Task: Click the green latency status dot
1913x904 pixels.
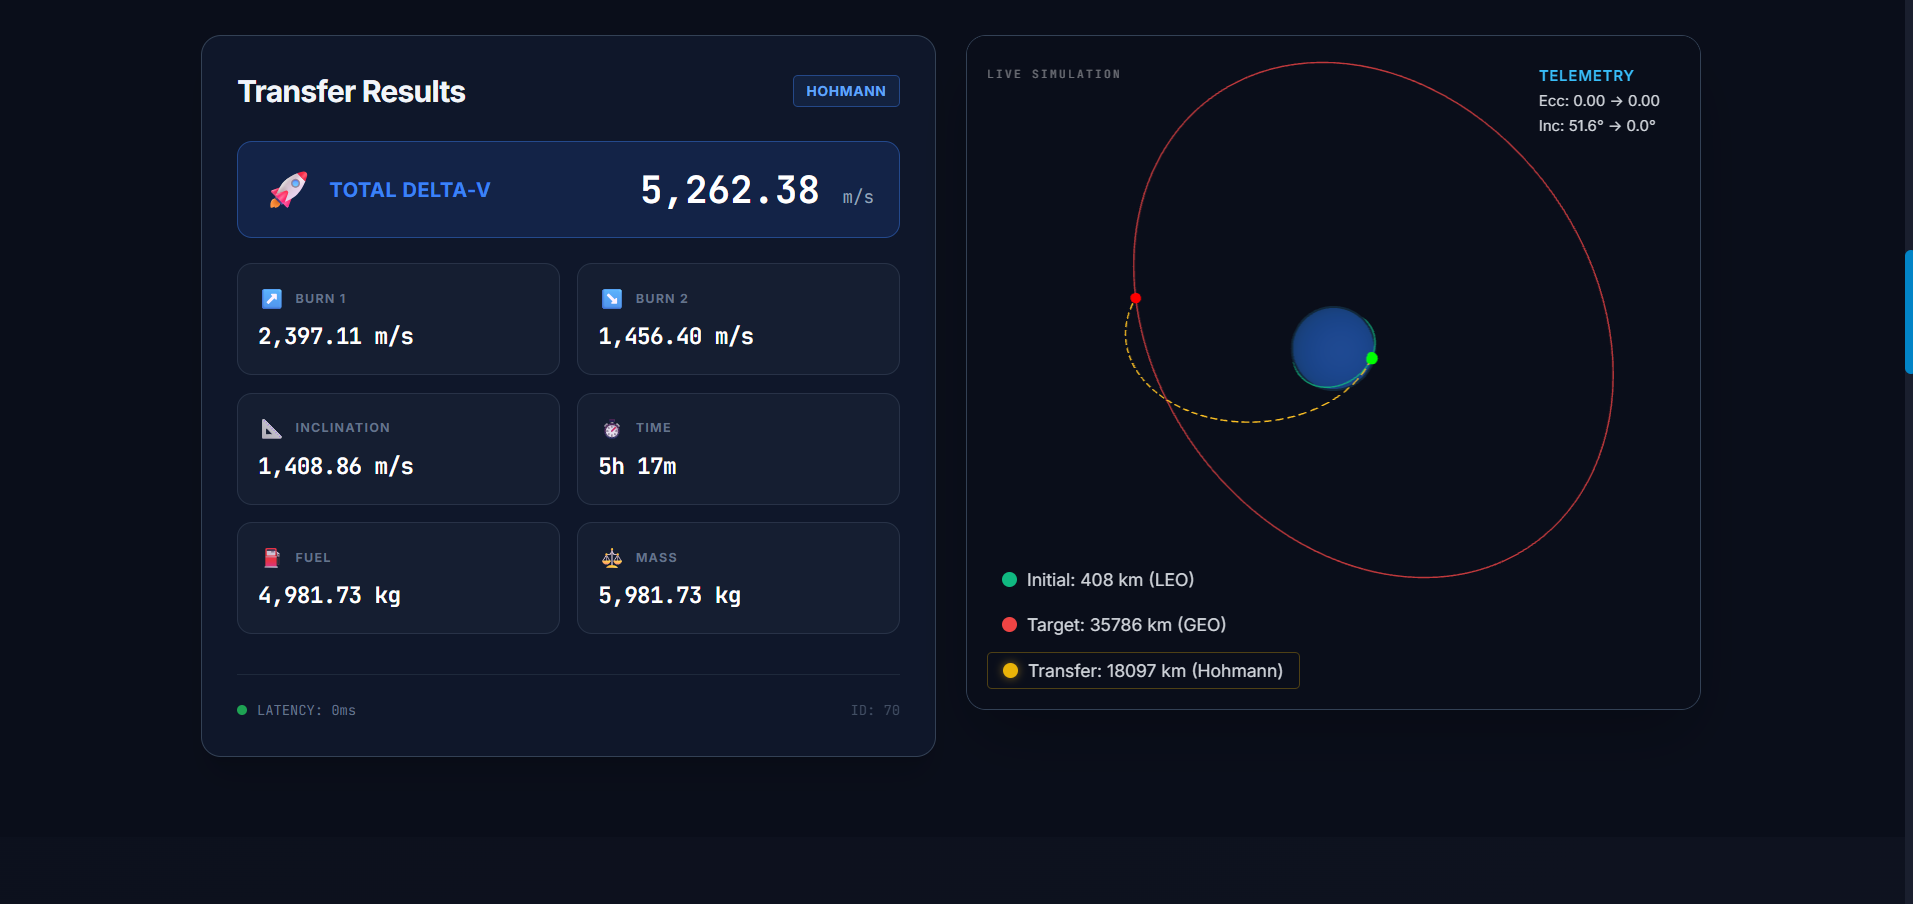Action: [242, 710]
